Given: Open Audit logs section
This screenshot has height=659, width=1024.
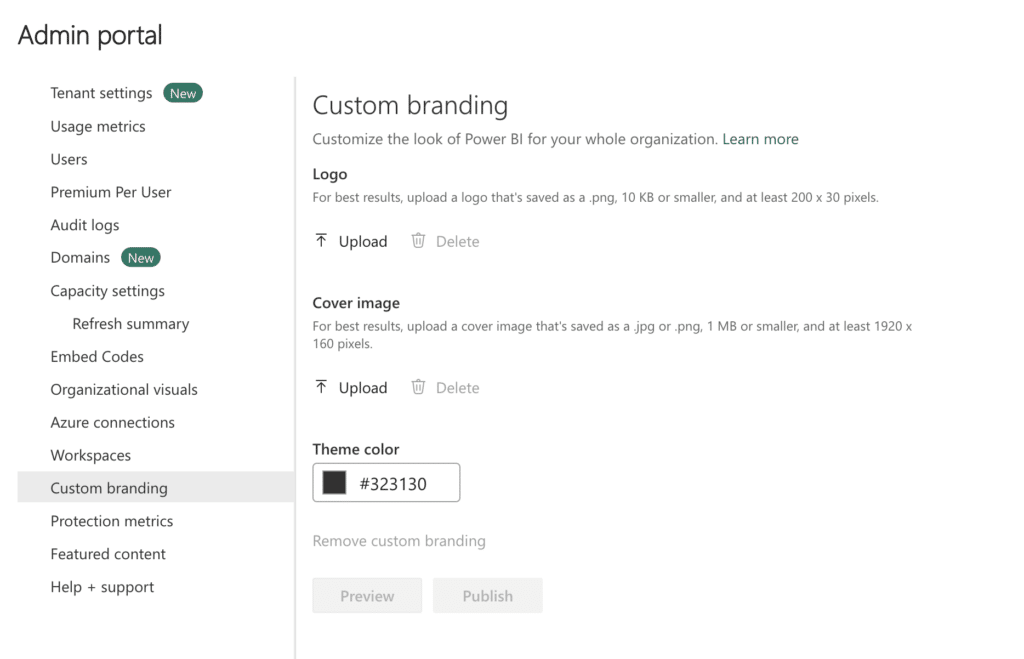Looking at the screenshot, I should [85, 225].
